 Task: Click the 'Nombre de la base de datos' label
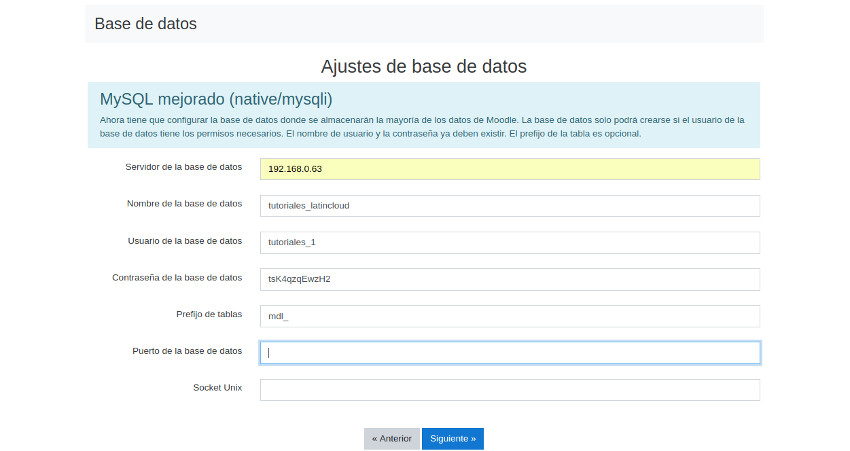[x=184, y=204]
